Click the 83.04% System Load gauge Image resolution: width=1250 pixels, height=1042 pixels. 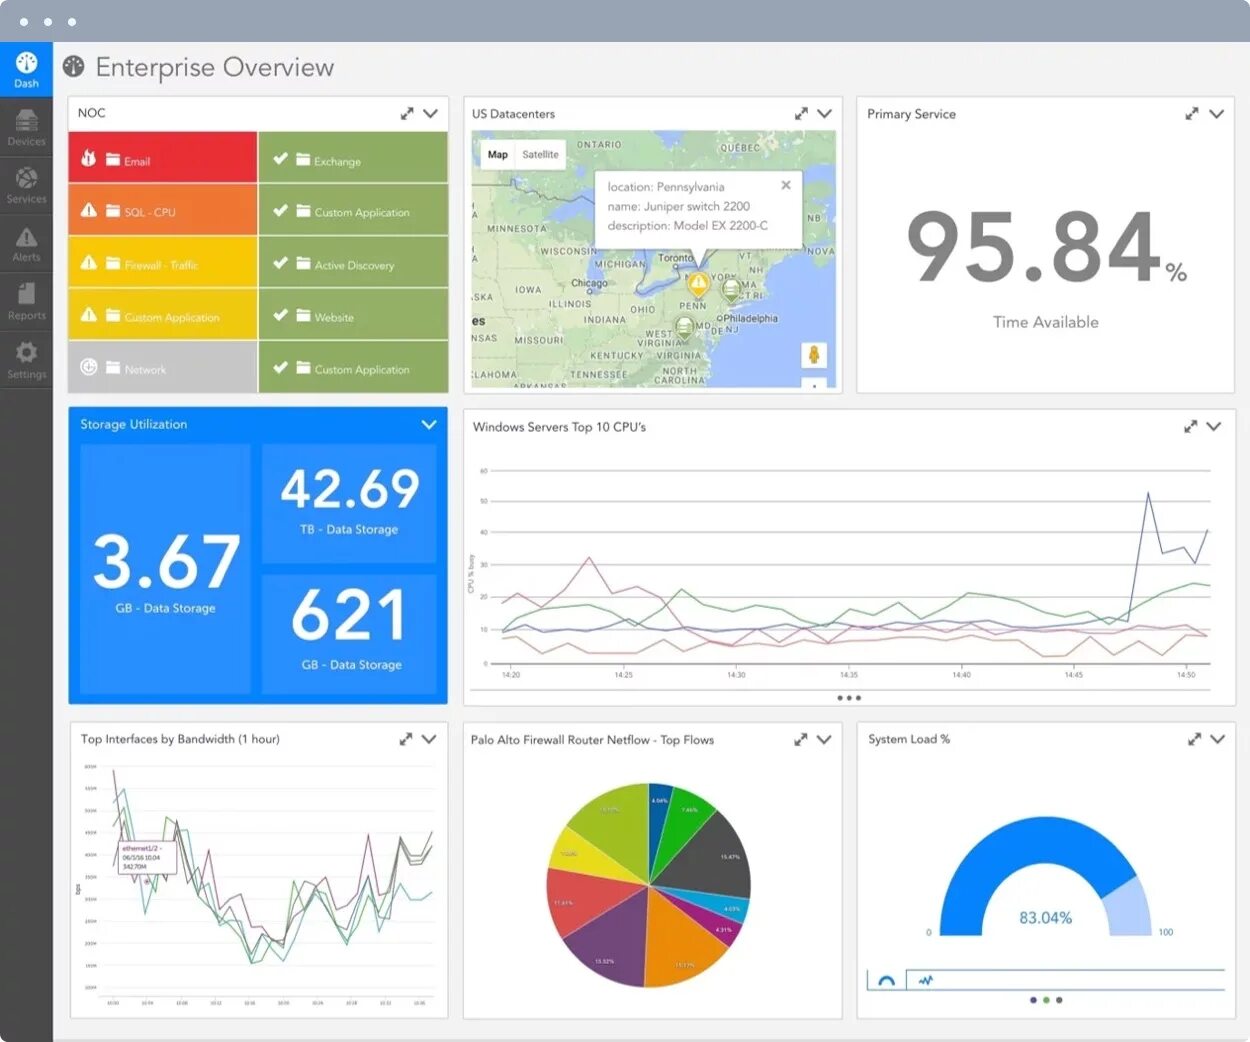pyautogui.click(x=1045, y=877)
